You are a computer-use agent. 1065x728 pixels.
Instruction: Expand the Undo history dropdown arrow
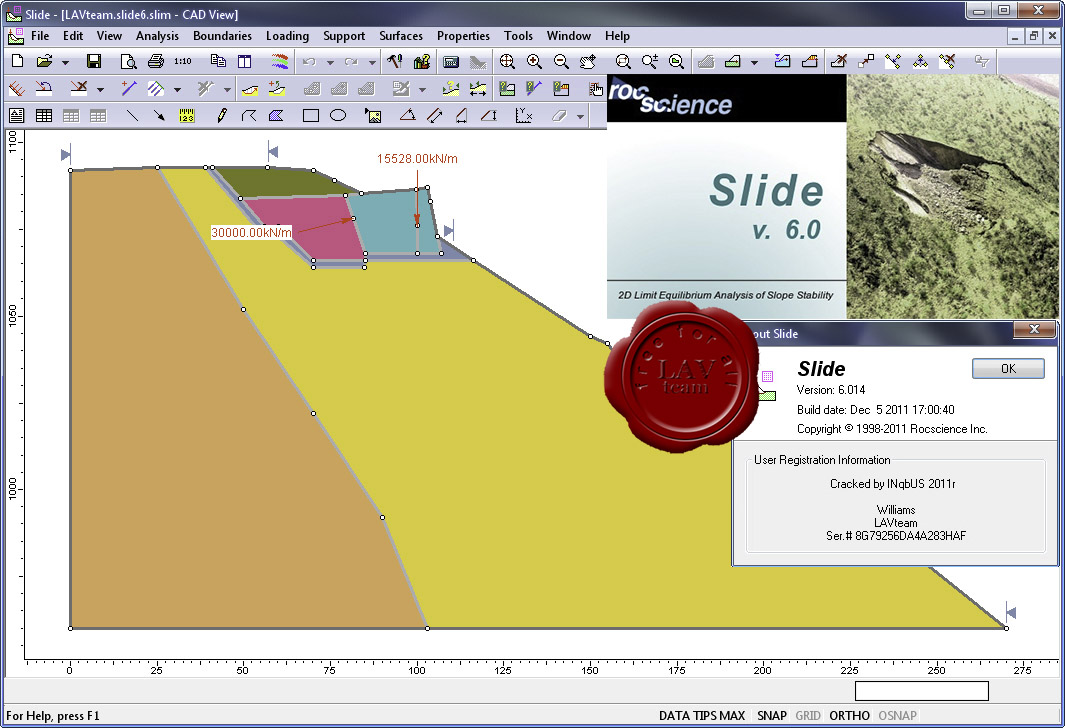[330, 62]
